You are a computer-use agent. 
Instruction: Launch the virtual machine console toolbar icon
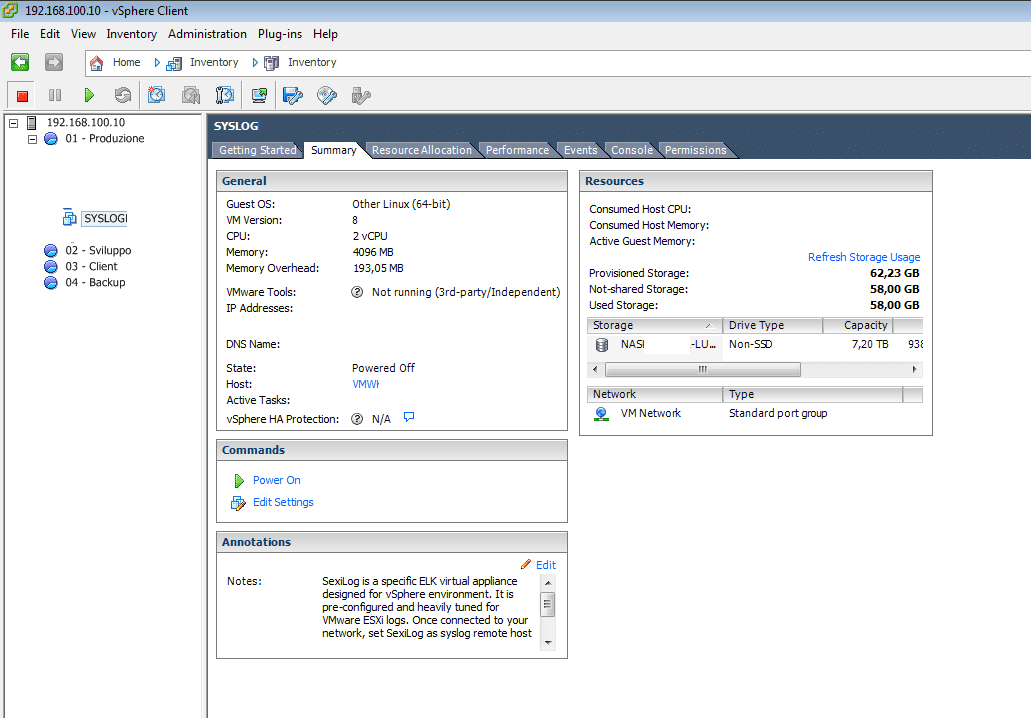[x=260, y=96]
